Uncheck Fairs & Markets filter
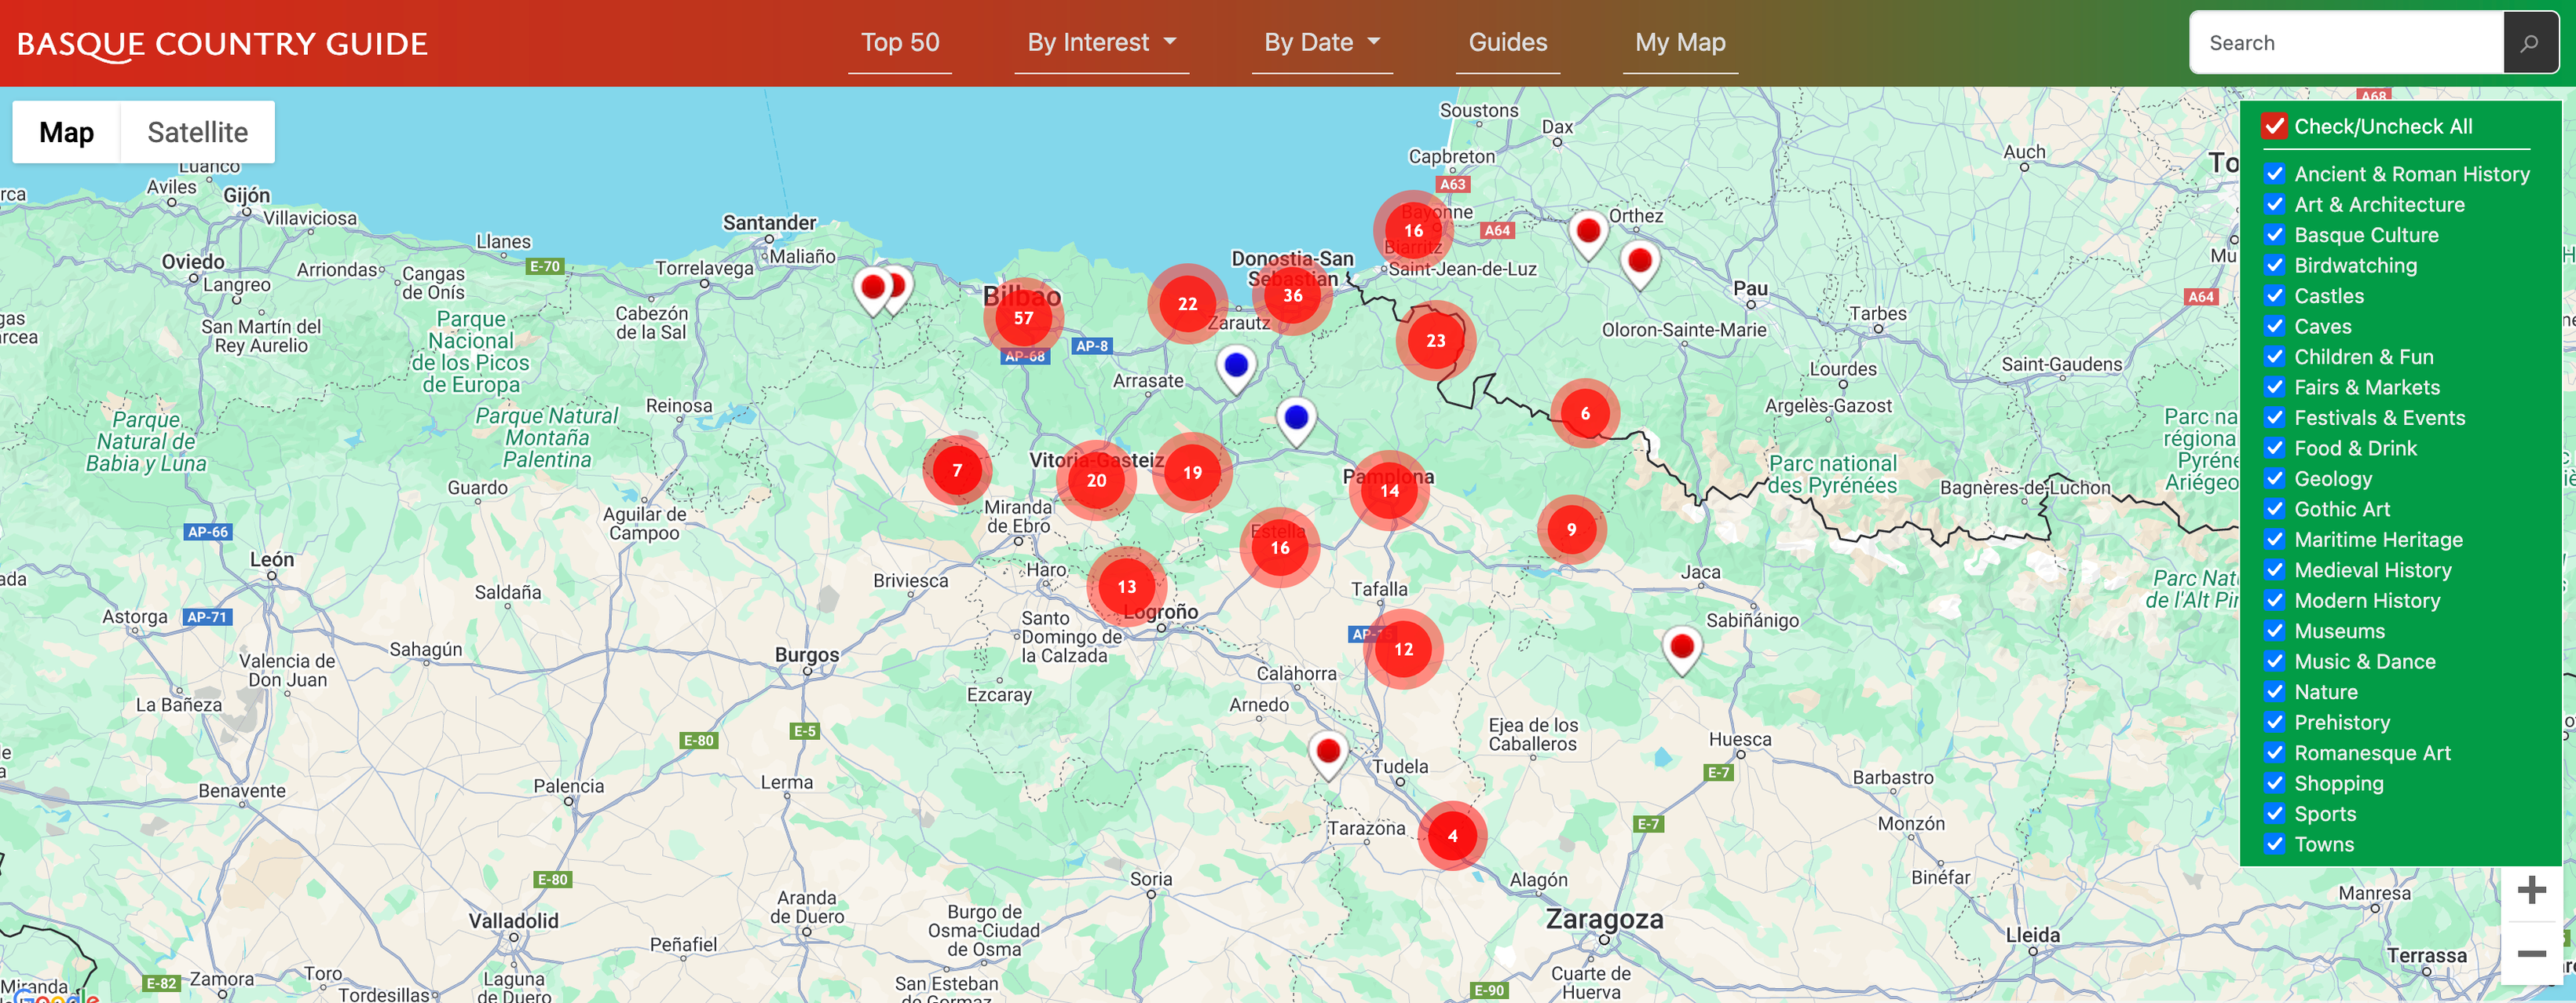 (2274, 387)
